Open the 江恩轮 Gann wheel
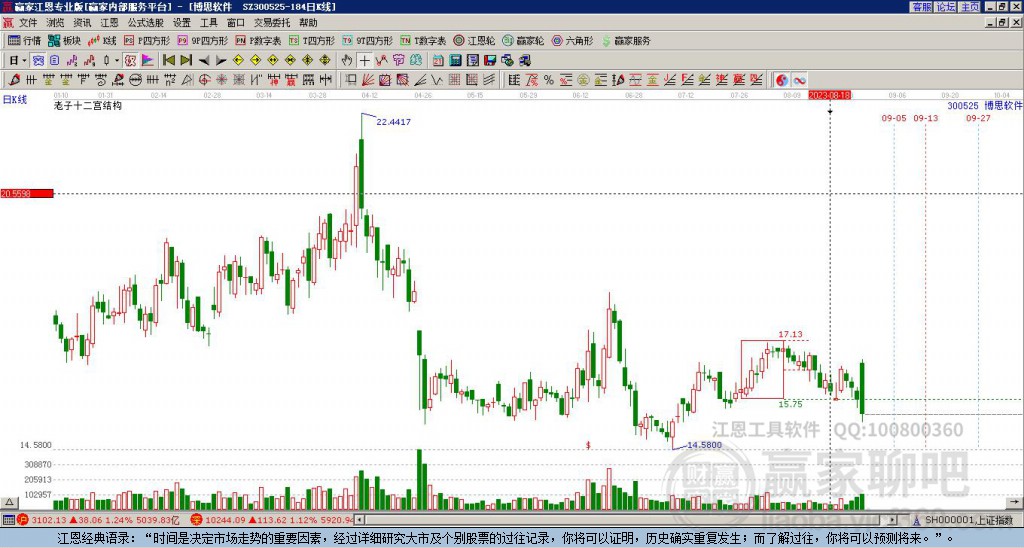 click(x=474, y=40)
